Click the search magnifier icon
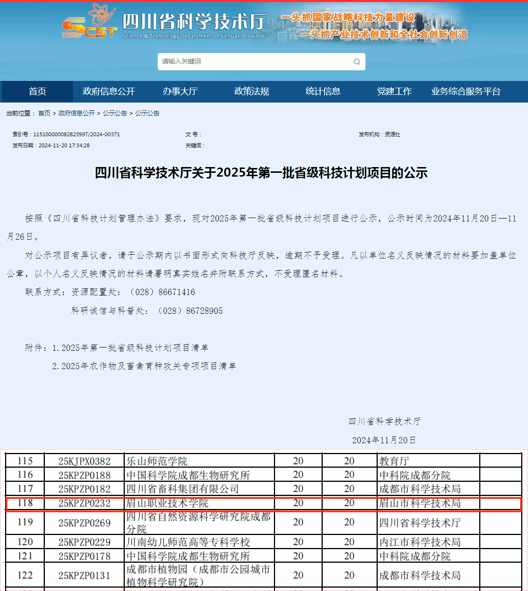Image resolution: width=528 pixels, height=591 pixels. (357, 61)
